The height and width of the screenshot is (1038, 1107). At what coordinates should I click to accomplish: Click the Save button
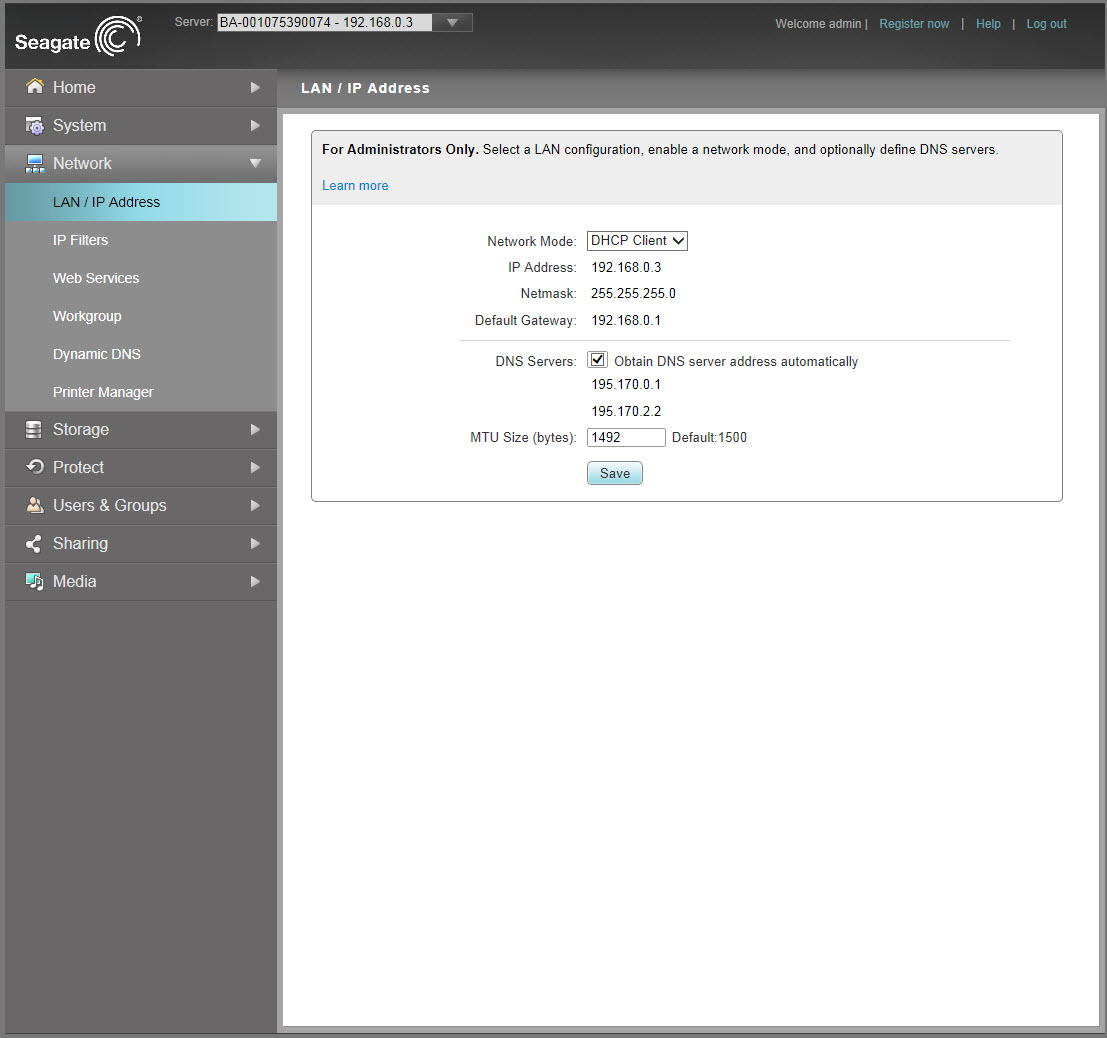pyautogui.click(x=614, y=473)
